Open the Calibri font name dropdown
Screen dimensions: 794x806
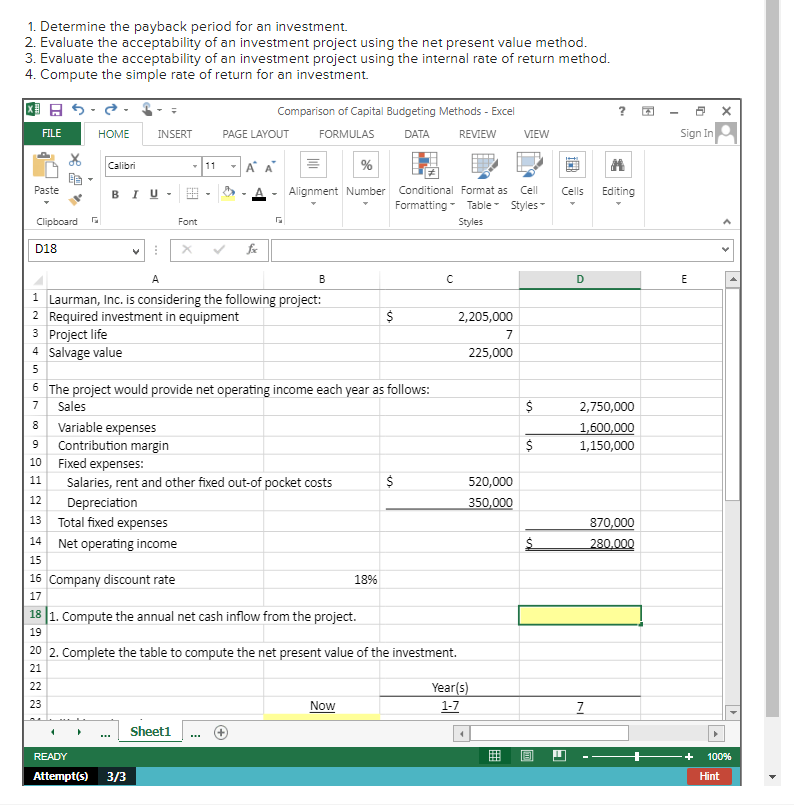point(195,166)
